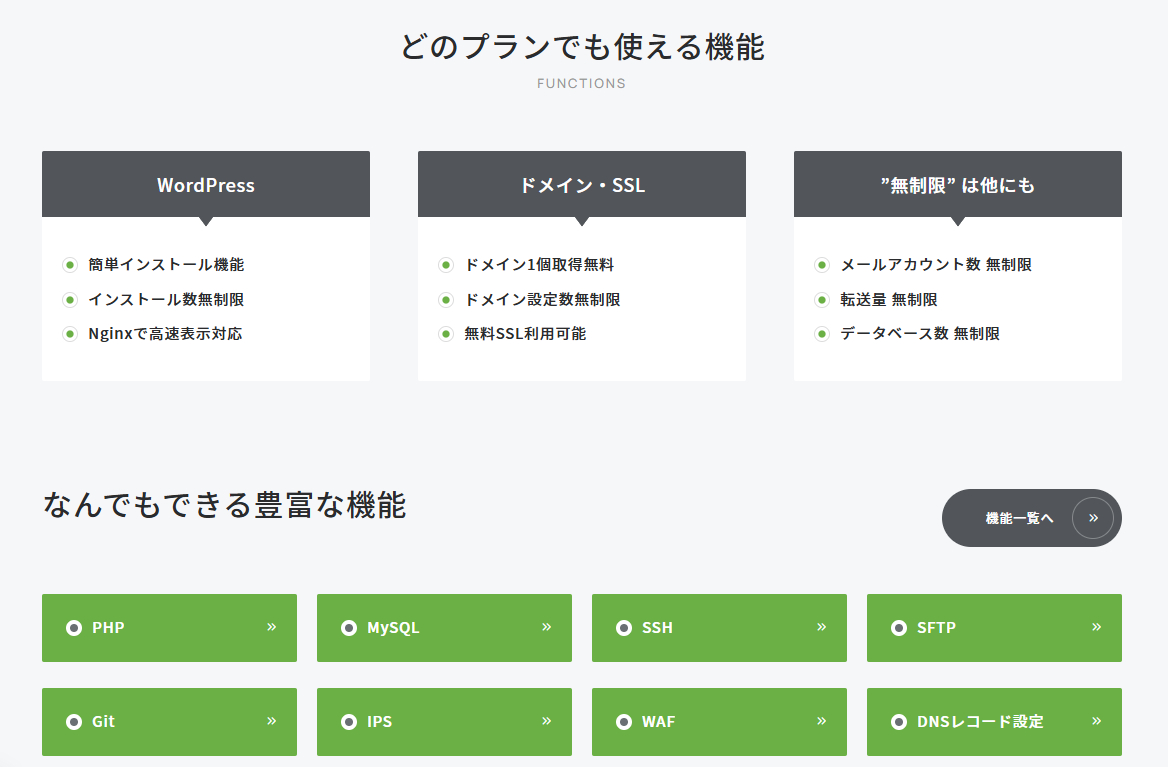Click 転送量 無制限 text

point(889,299)
